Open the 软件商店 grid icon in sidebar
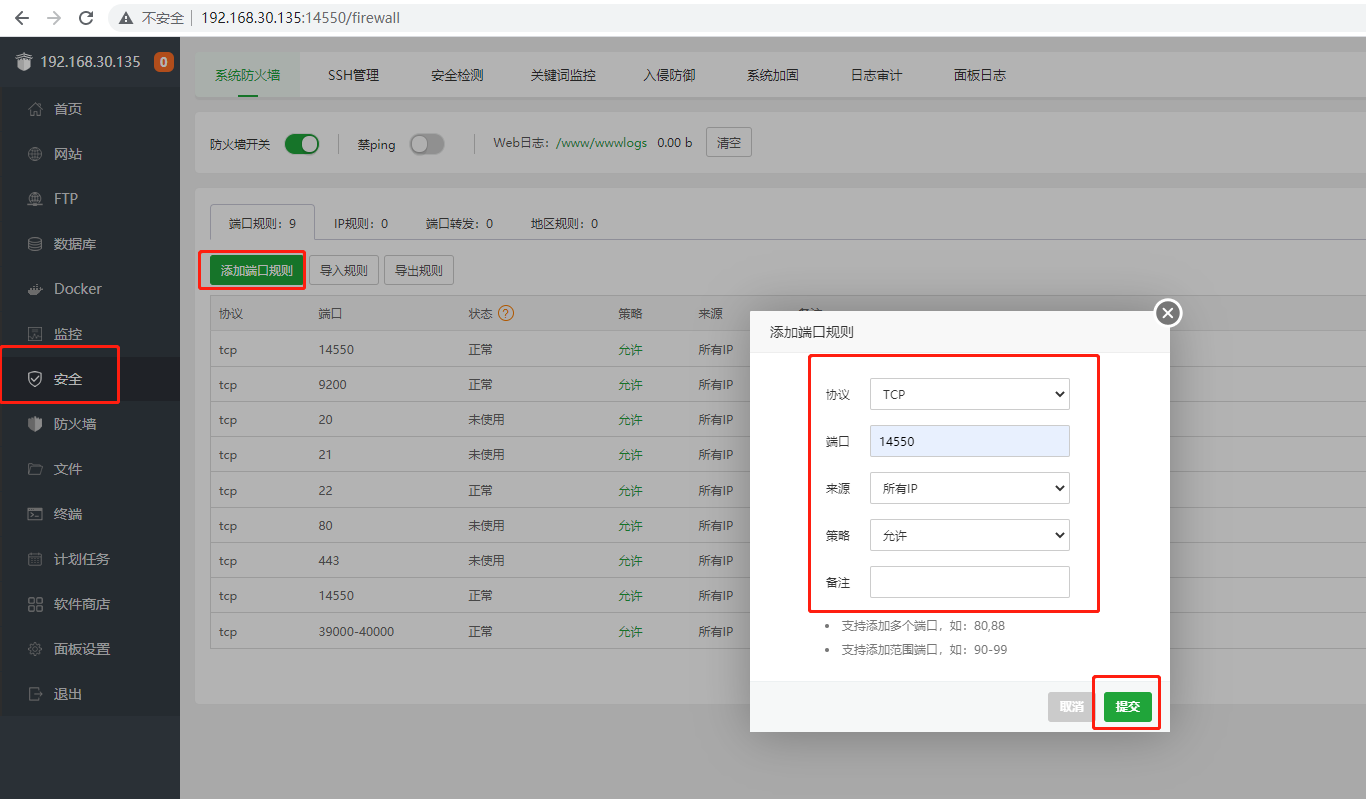Image resolution: width=1366 pixels, height=799 pixels. coord(35,604)
